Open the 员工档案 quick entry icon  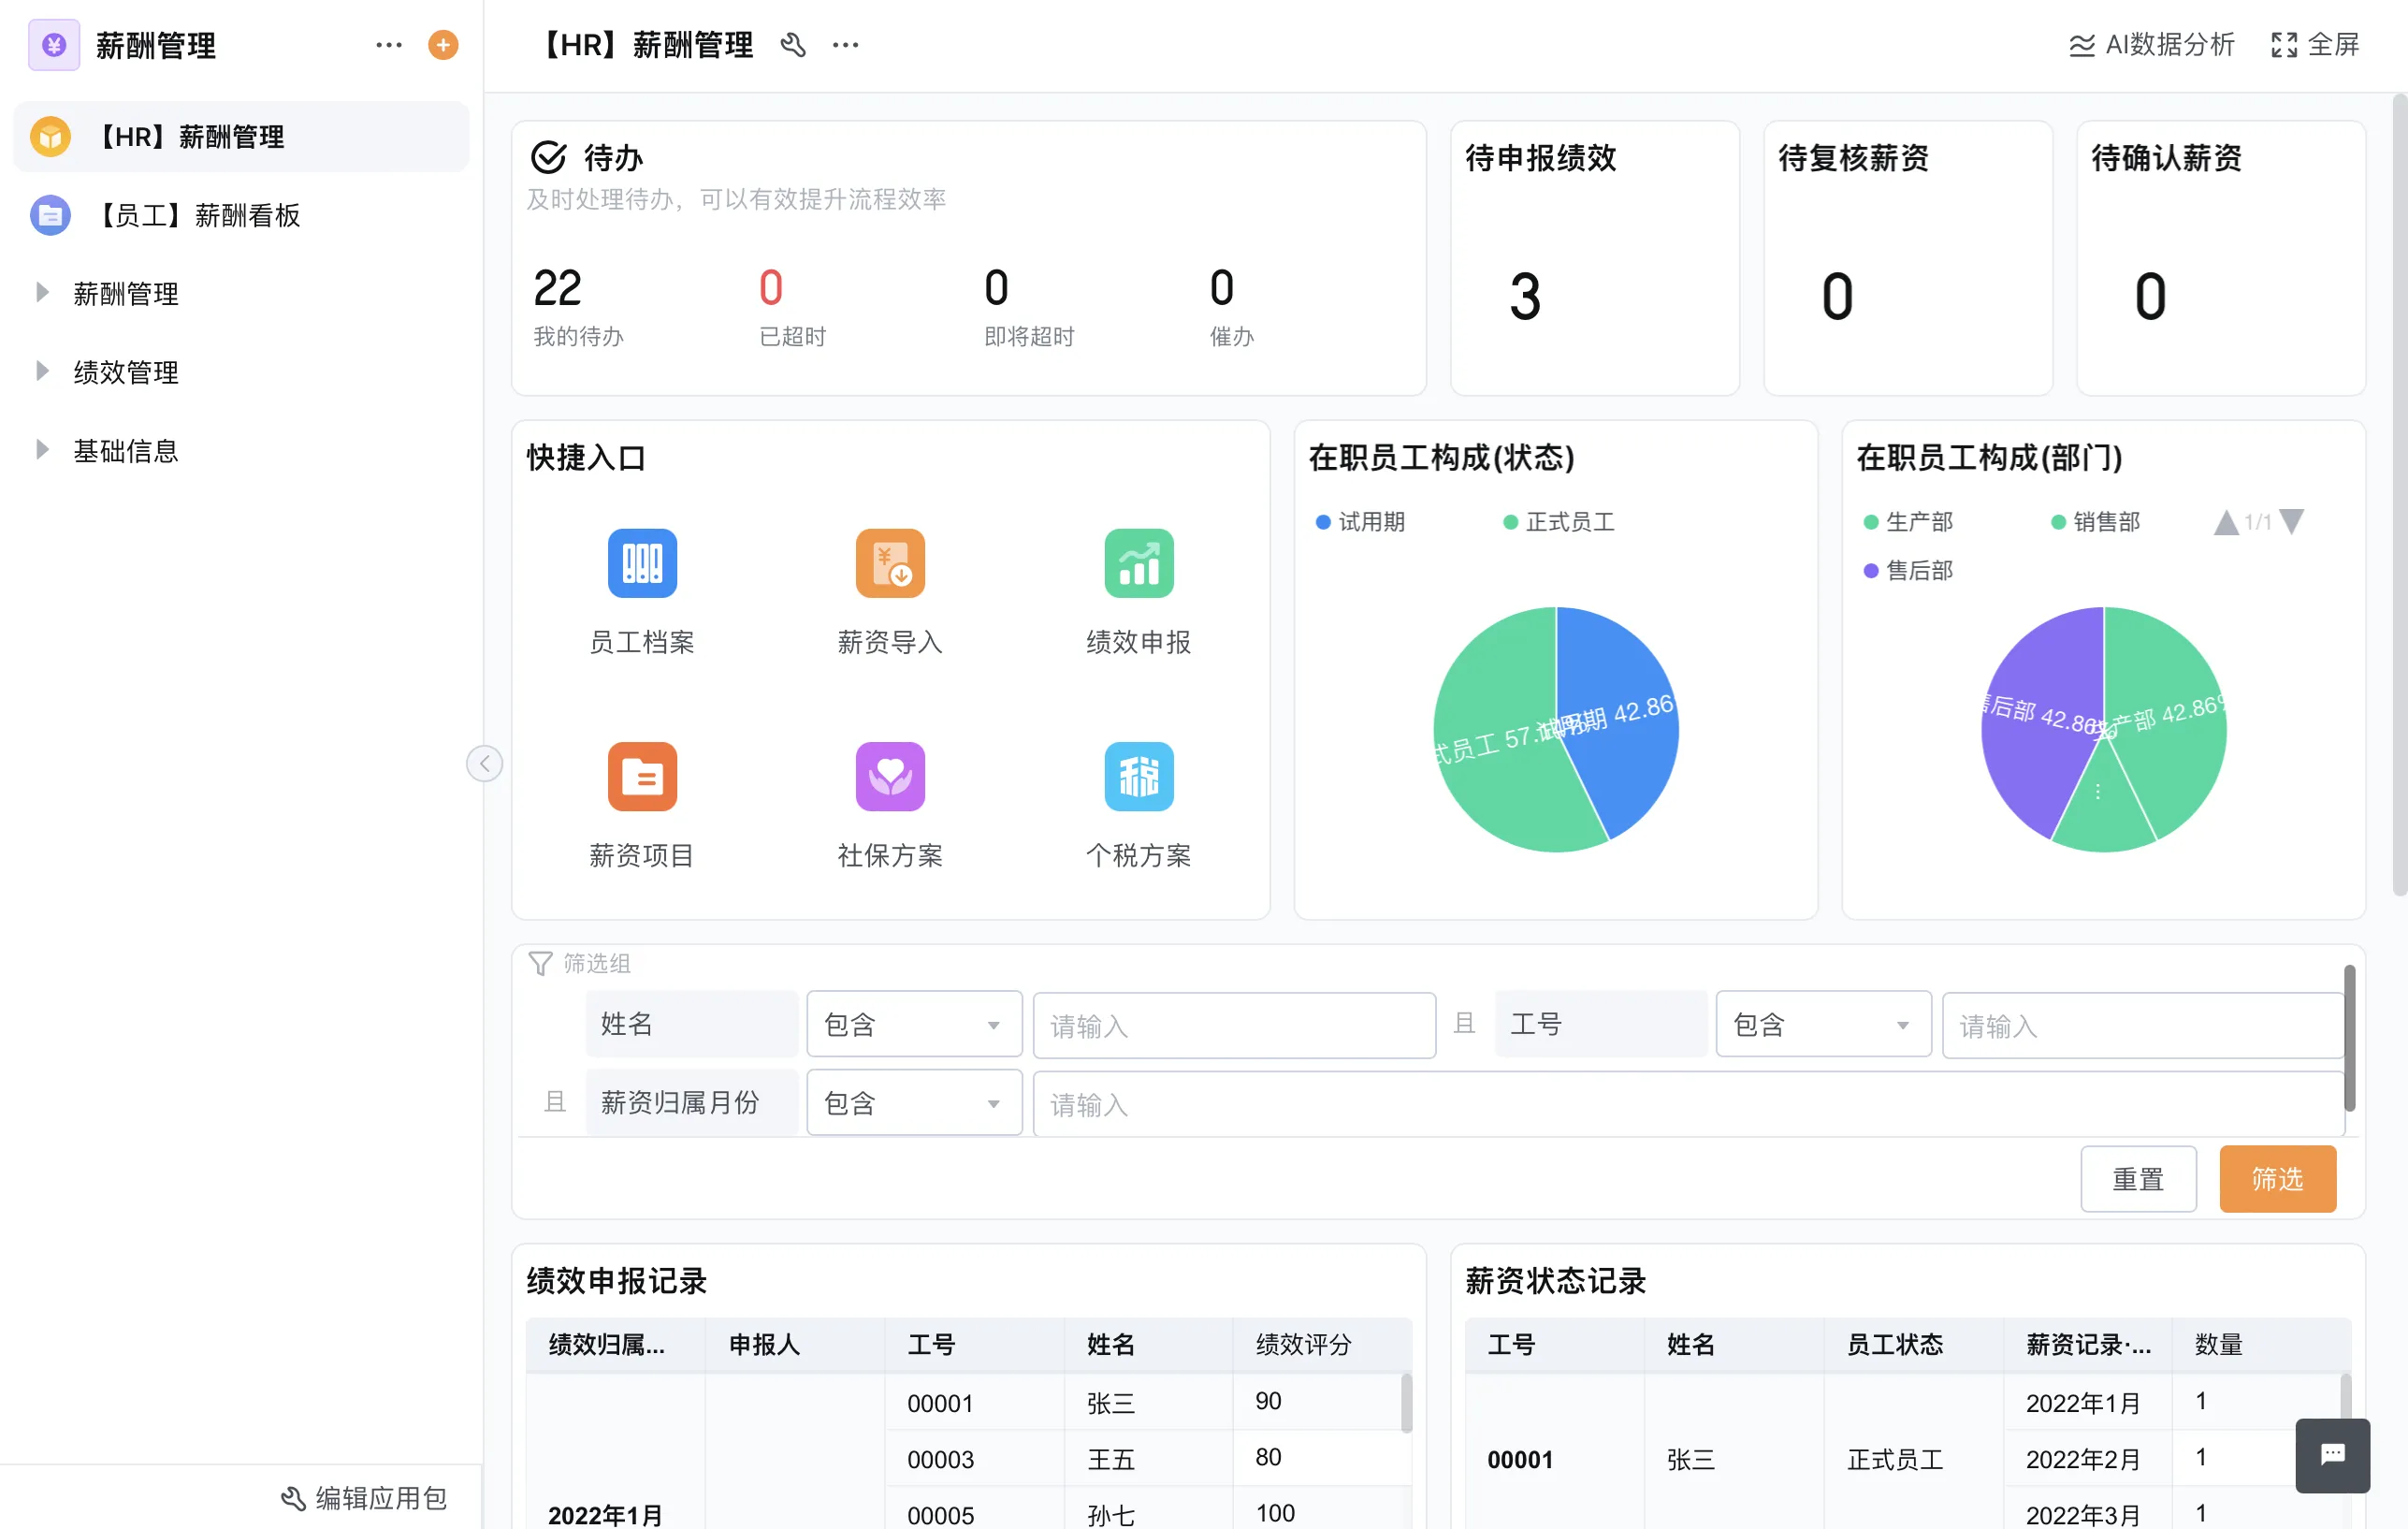click(641, 563)
